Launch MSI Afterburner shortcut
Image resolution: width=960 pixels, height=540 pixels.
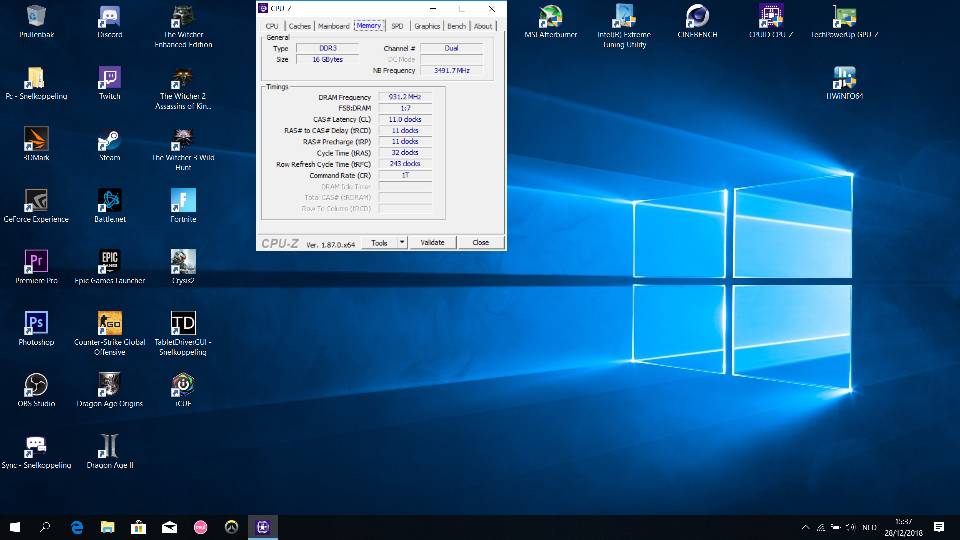[x=550, y=21]
